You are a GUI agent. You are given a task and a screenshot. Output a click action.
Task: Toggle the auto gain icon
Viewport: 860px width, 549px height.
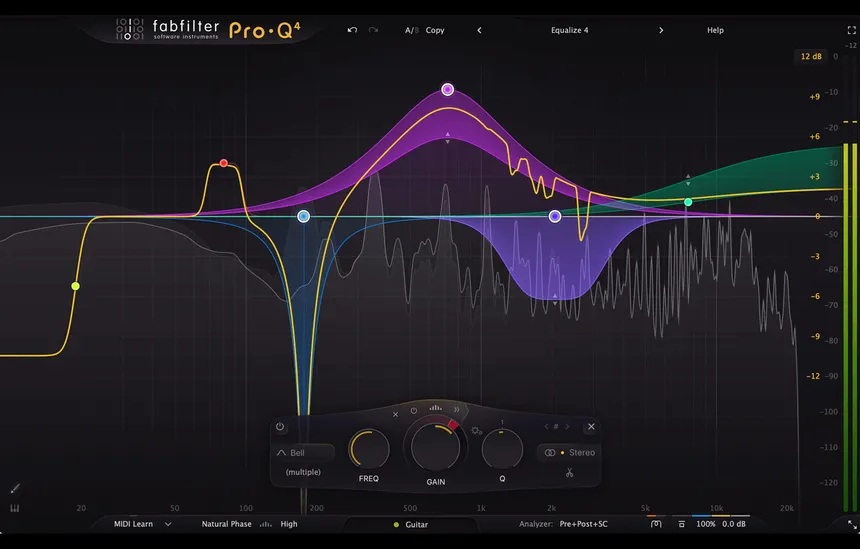pos(656,524)
